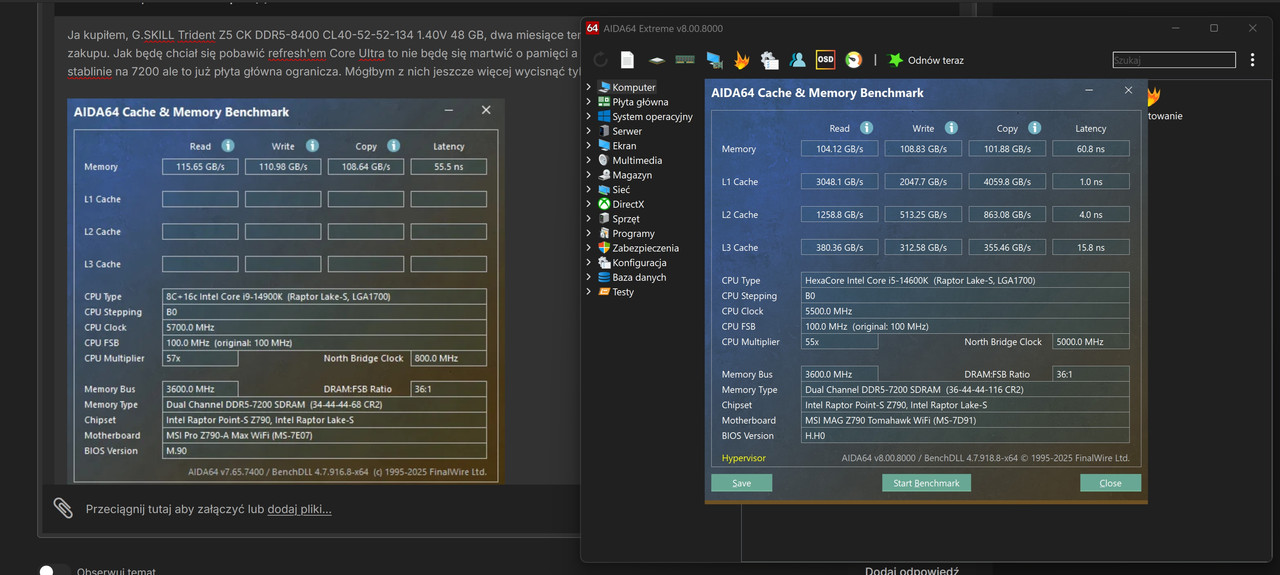Expand the Komputer tree node
1280x575 pixels.
coord(589,87)
